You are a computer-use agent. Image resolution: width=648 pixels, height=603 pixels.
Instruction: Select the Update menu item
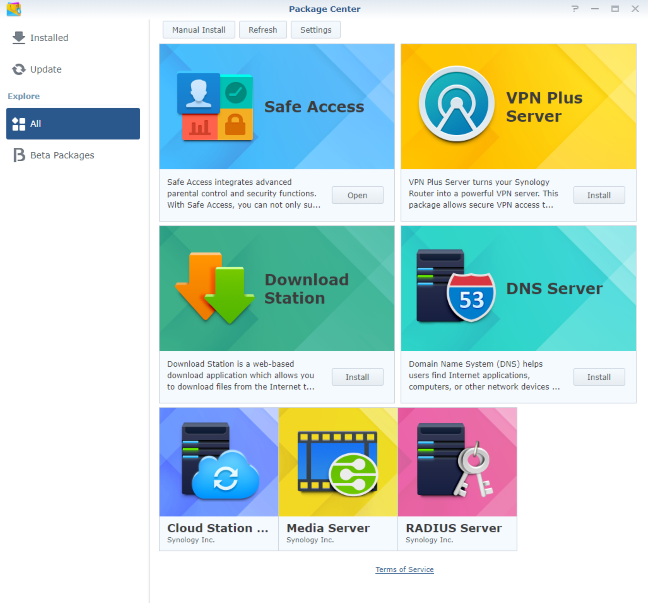[x=73, y=69]
